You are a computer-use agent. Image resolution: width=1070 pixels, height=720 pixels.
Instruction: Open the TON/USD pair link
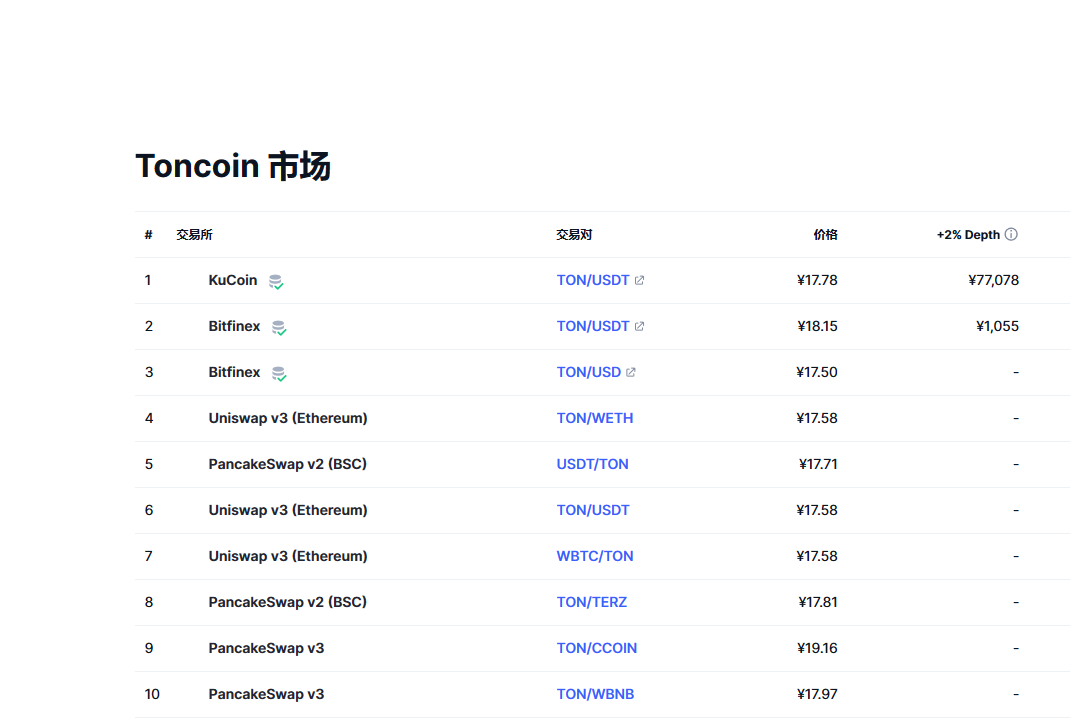[x=588, y=372]
